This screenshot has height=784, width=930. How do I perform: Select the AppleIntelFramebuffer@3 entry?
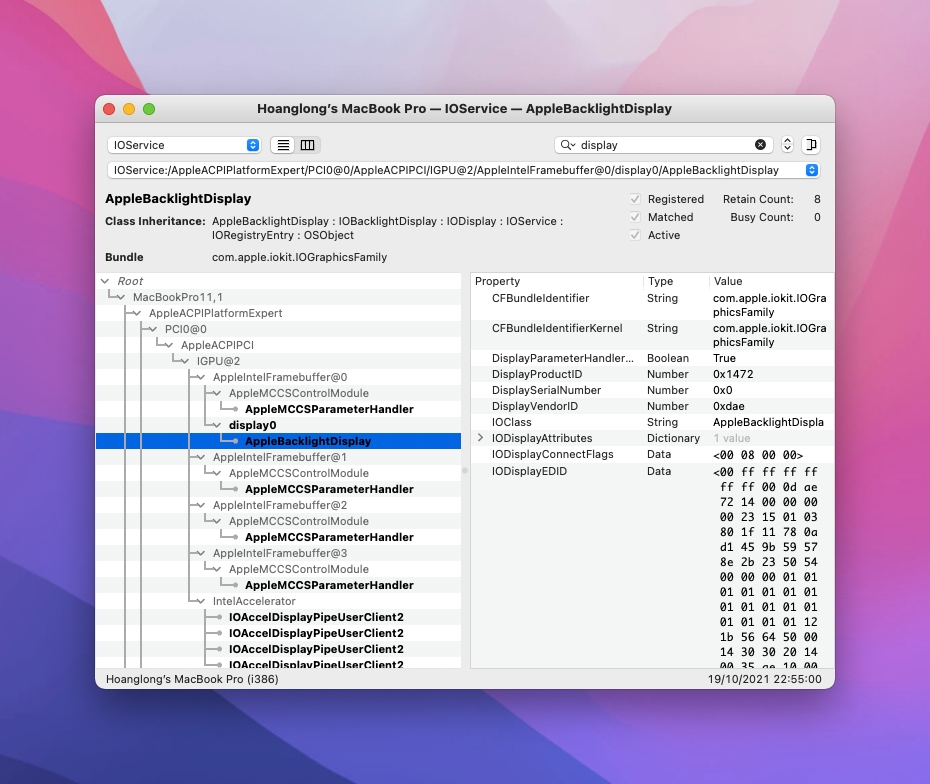click(280, 553)
